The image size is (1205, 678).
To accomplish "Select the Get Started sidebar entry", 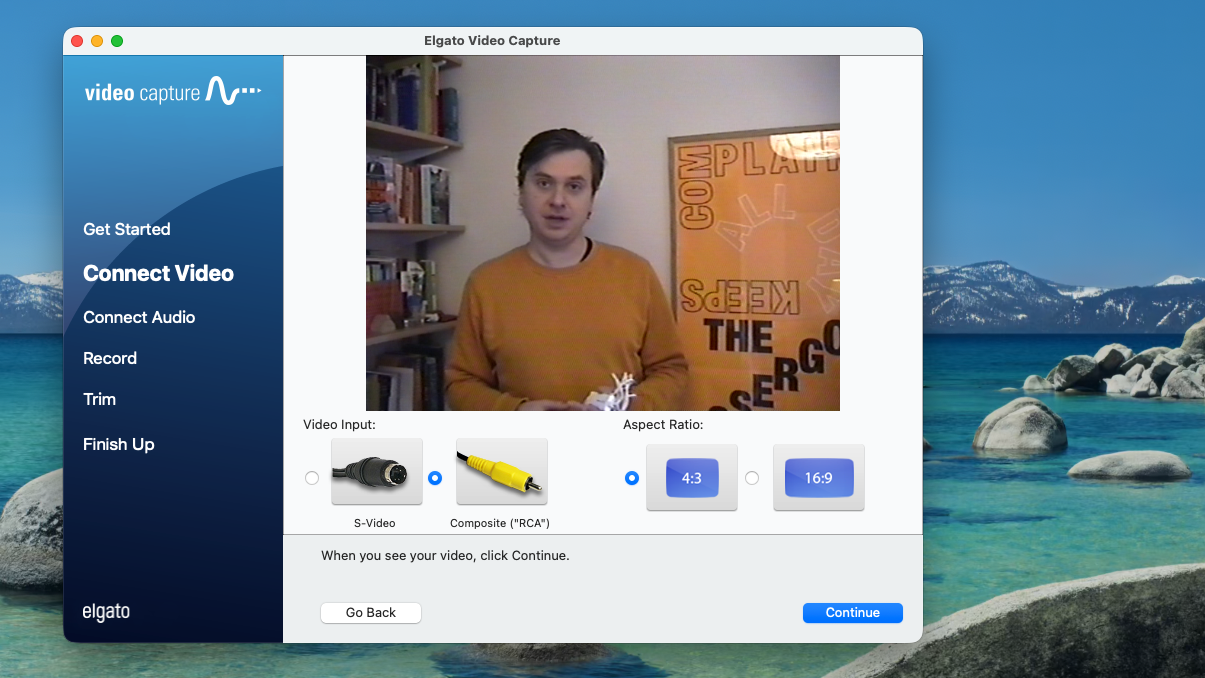I will click(x=126, y=229).
